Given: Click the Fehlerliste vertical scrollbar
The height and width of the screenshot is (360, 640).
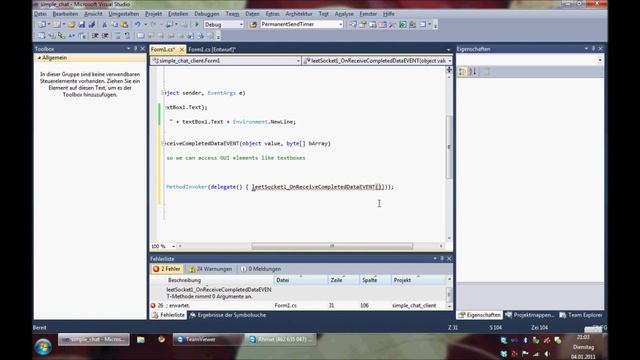Looking at the screenshot, I should pyautogui.click(x=449, y=292).
